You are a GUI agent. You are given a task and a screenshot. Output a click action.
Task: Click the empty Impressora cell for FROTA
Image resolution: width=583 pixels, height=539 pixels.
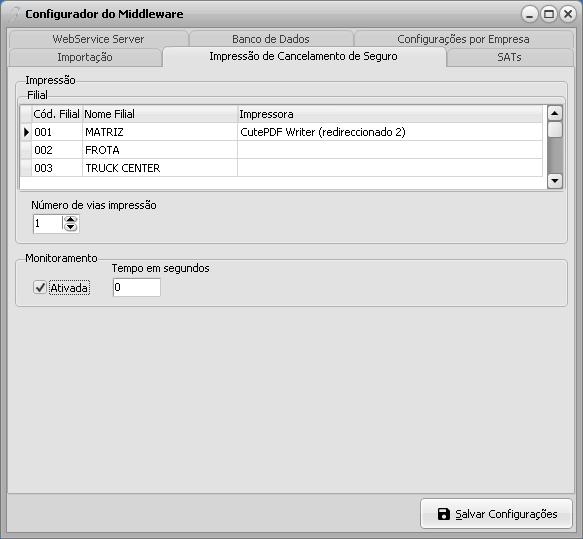(x=390, y=150)
